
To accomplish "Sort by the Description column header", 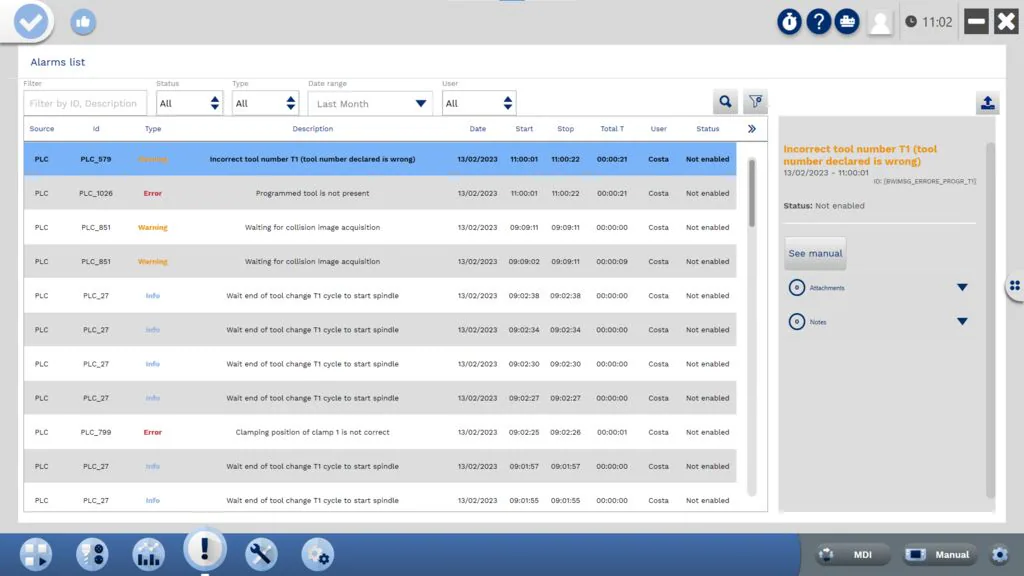I will tap(313, 129).
